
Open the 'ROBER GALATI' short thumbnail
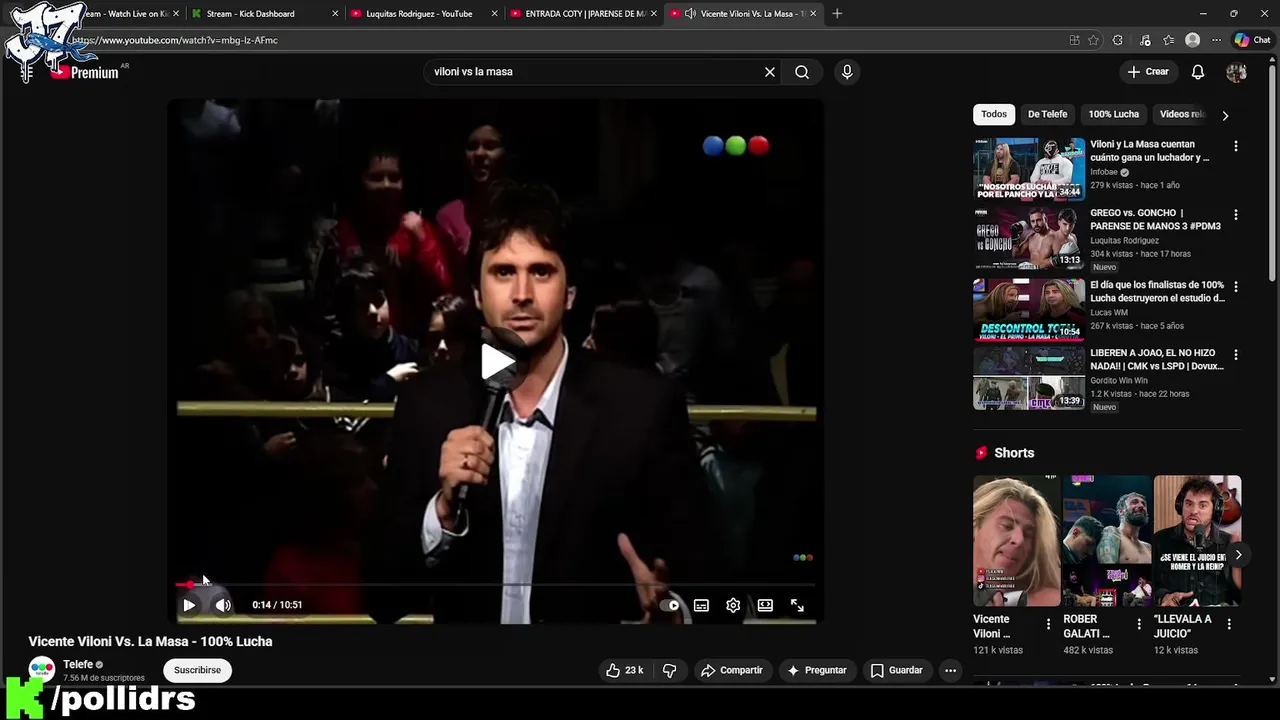[1107, 541]
